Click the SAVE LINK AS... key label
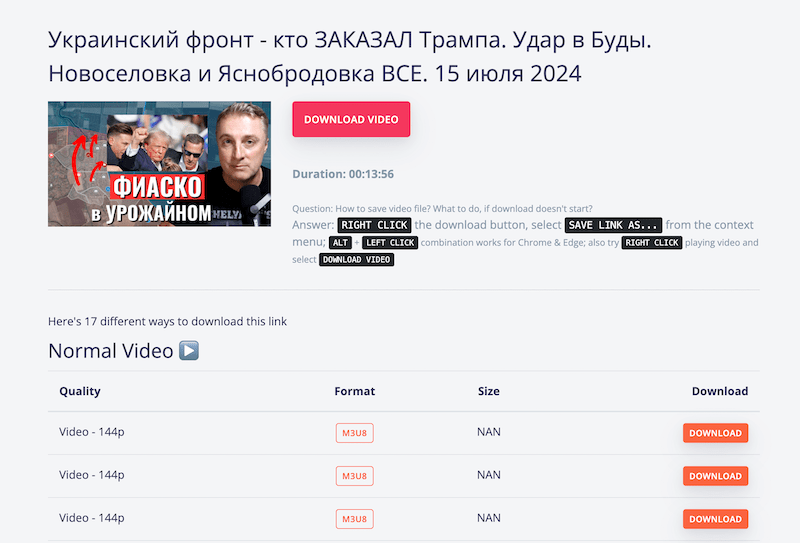Viewport: 800px width, 543px height. pos(613,225)
